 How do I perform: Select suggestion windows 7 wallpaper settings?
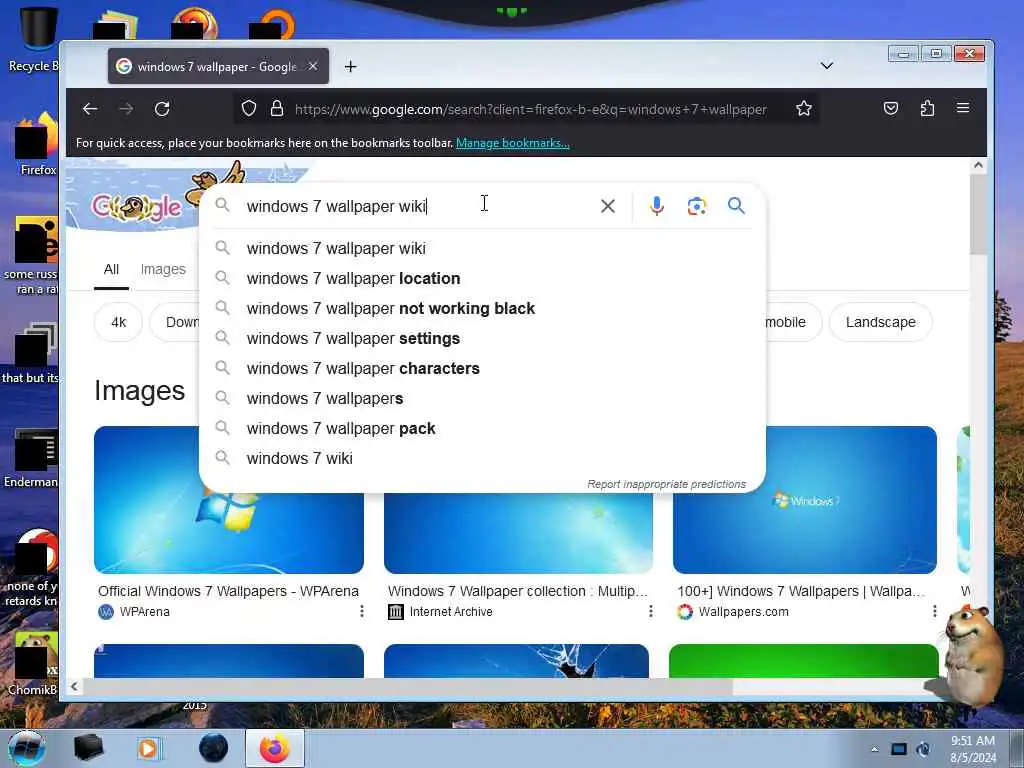[482, 338]
